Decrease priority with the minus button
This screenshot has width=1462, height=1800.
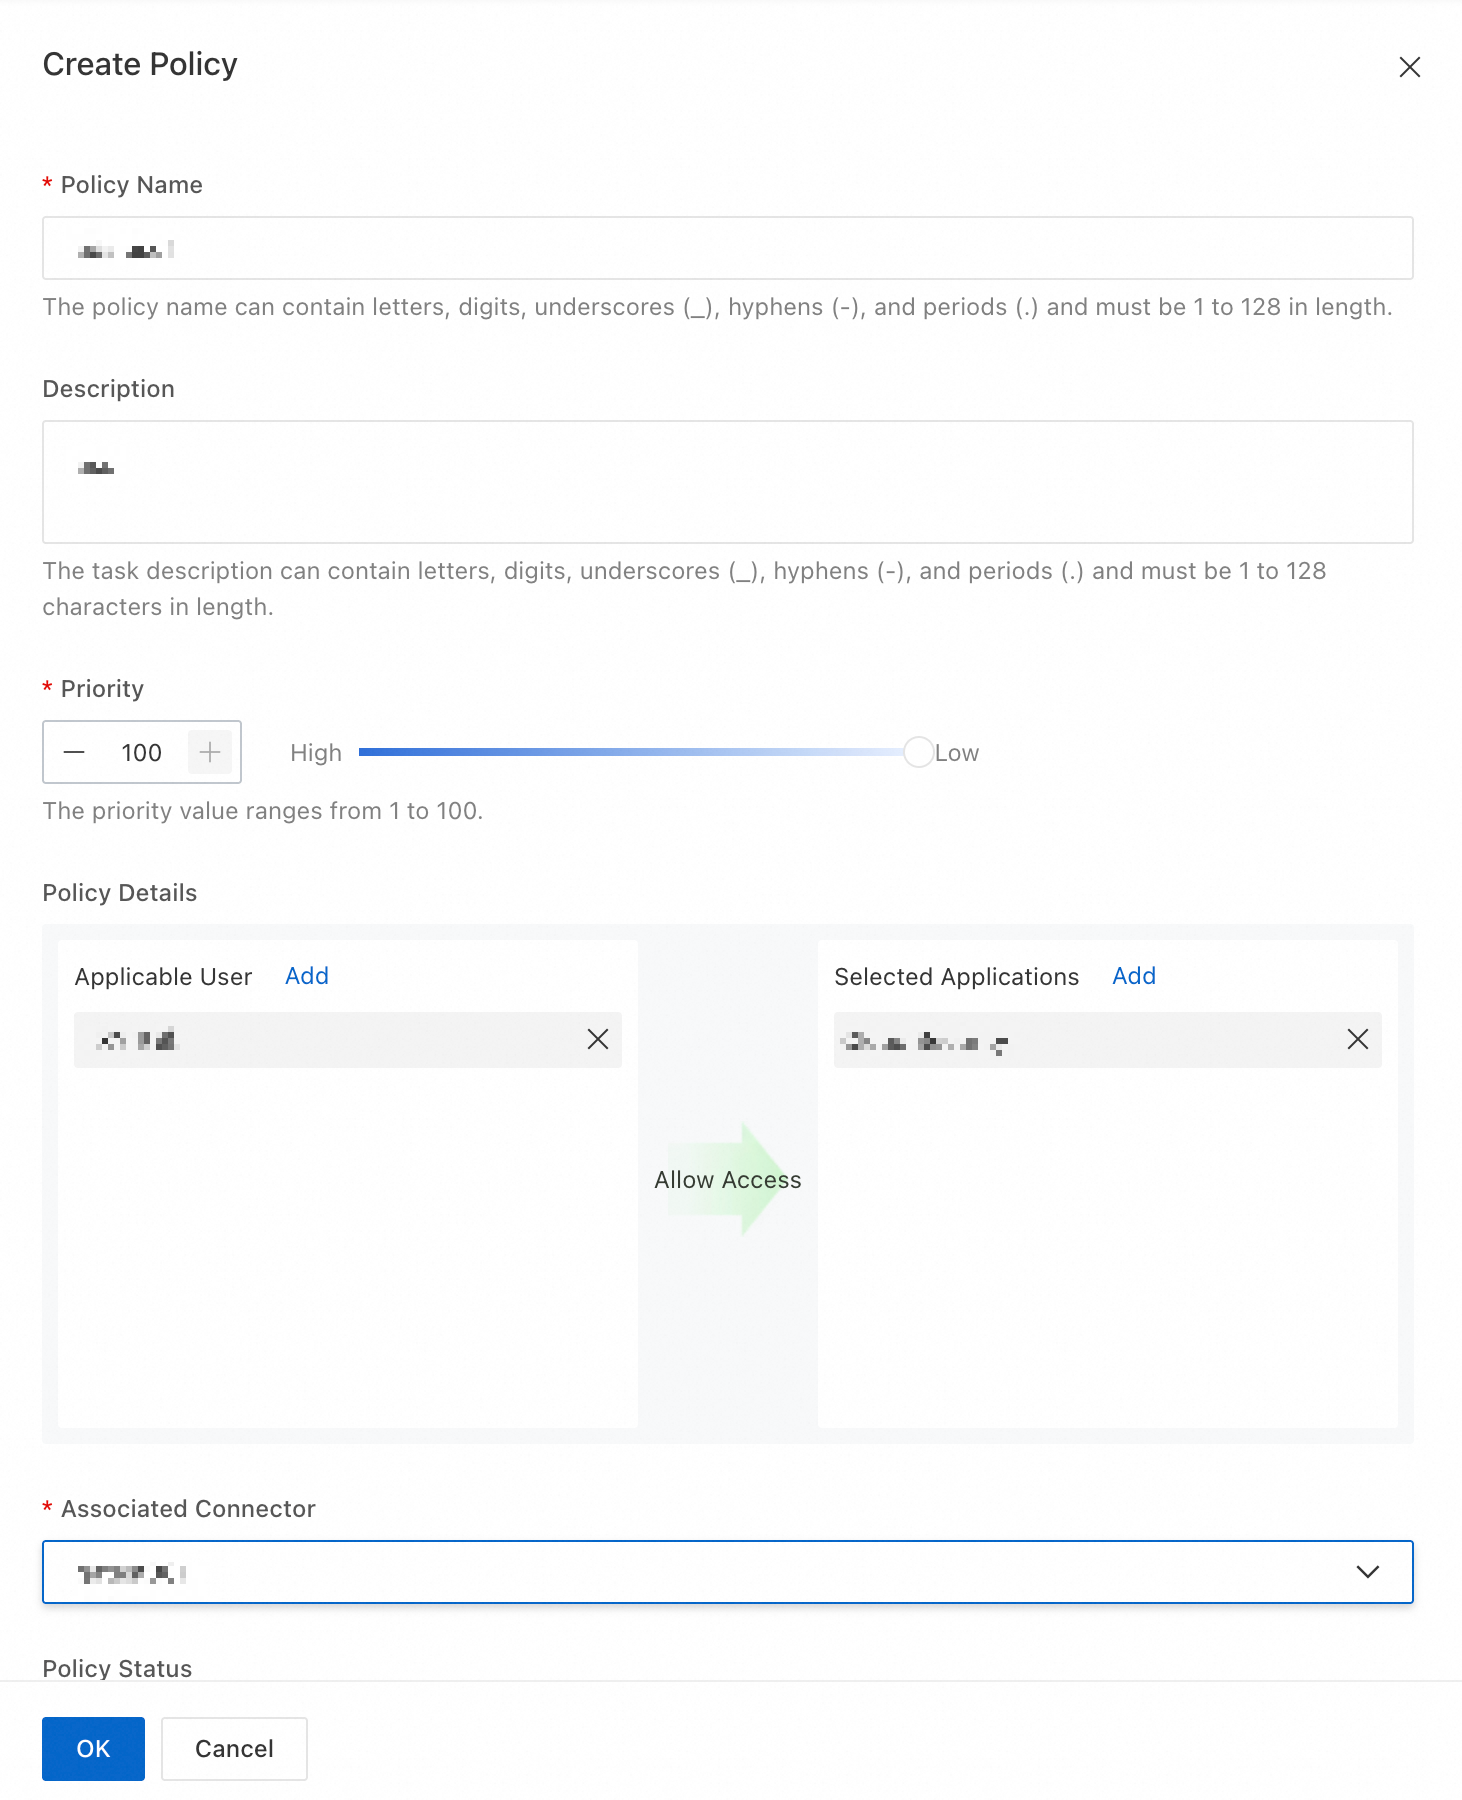tap(74, 752)
